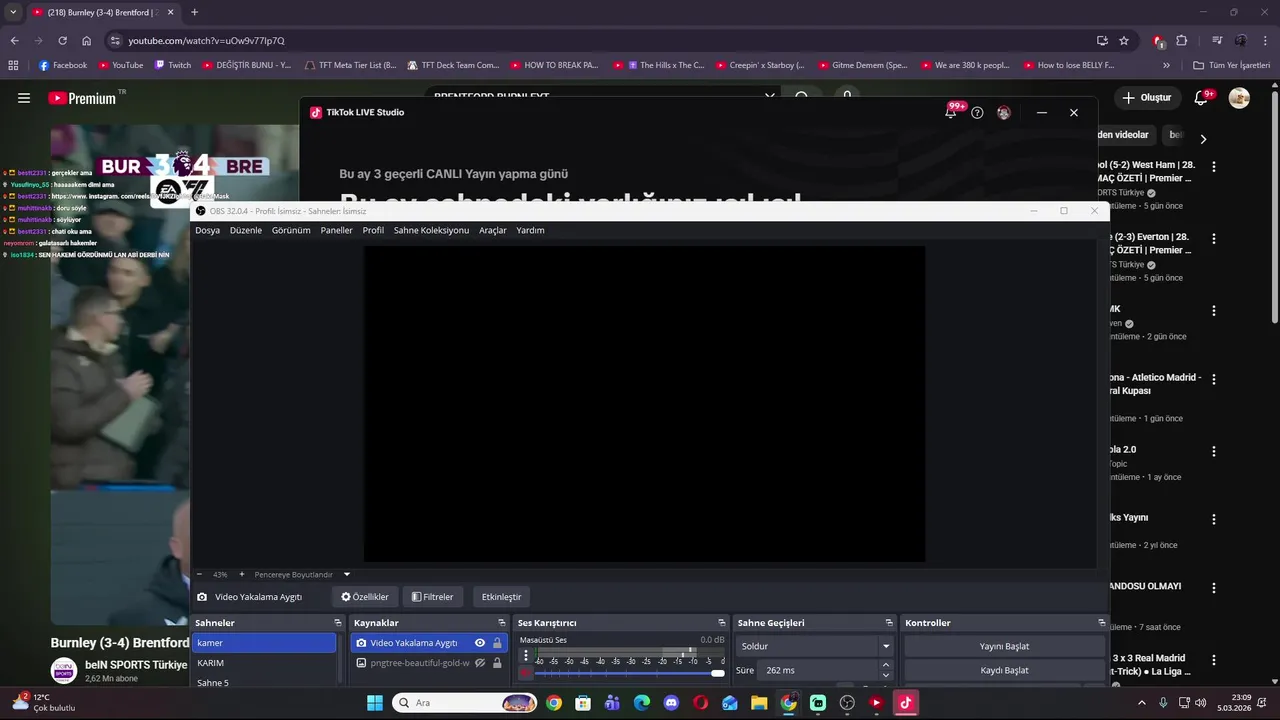Viewport: 1280px width, 720px height.
Task: Show the hidden pngtree-beautiful-gold source
Action: point(480,663)
